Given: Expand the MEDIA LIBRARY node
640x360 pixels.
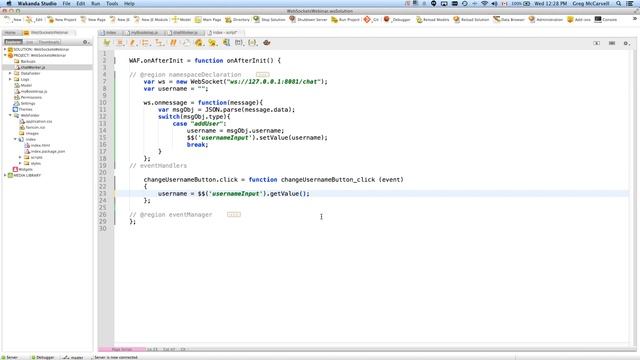Looking at the screenshot, I should (5, 175).
